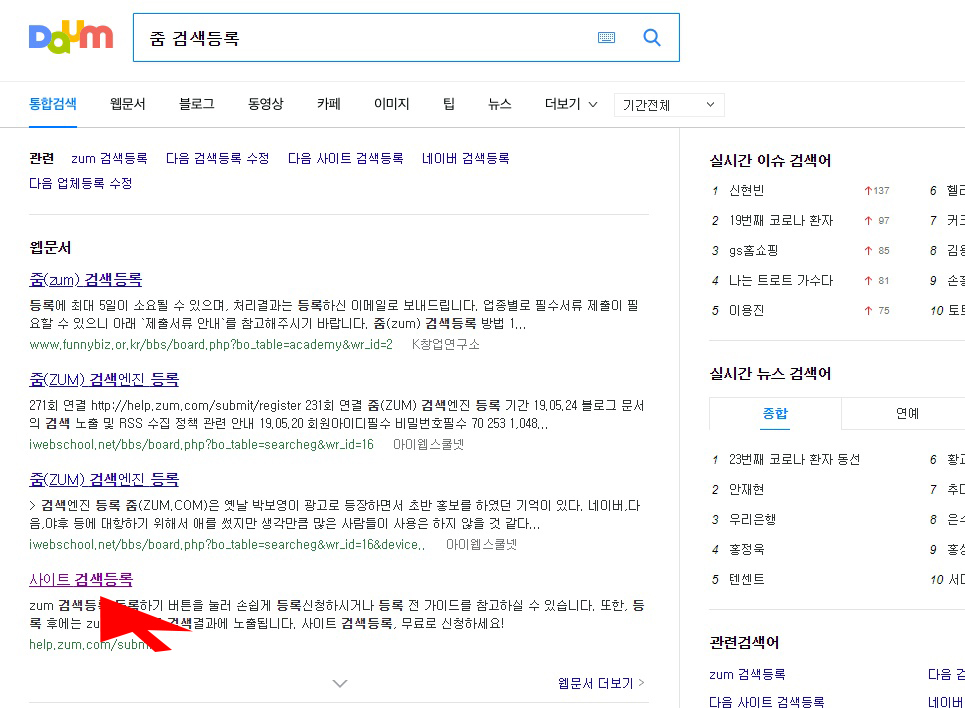Go to the 뉴스 tab

click(x=500, y=104)
